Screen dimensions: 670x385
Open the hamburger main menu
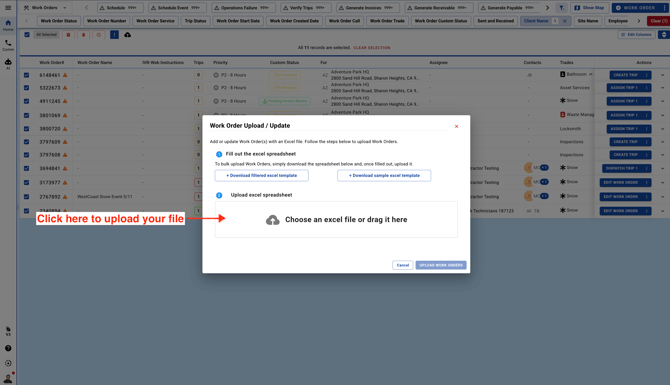pos(8,8)
